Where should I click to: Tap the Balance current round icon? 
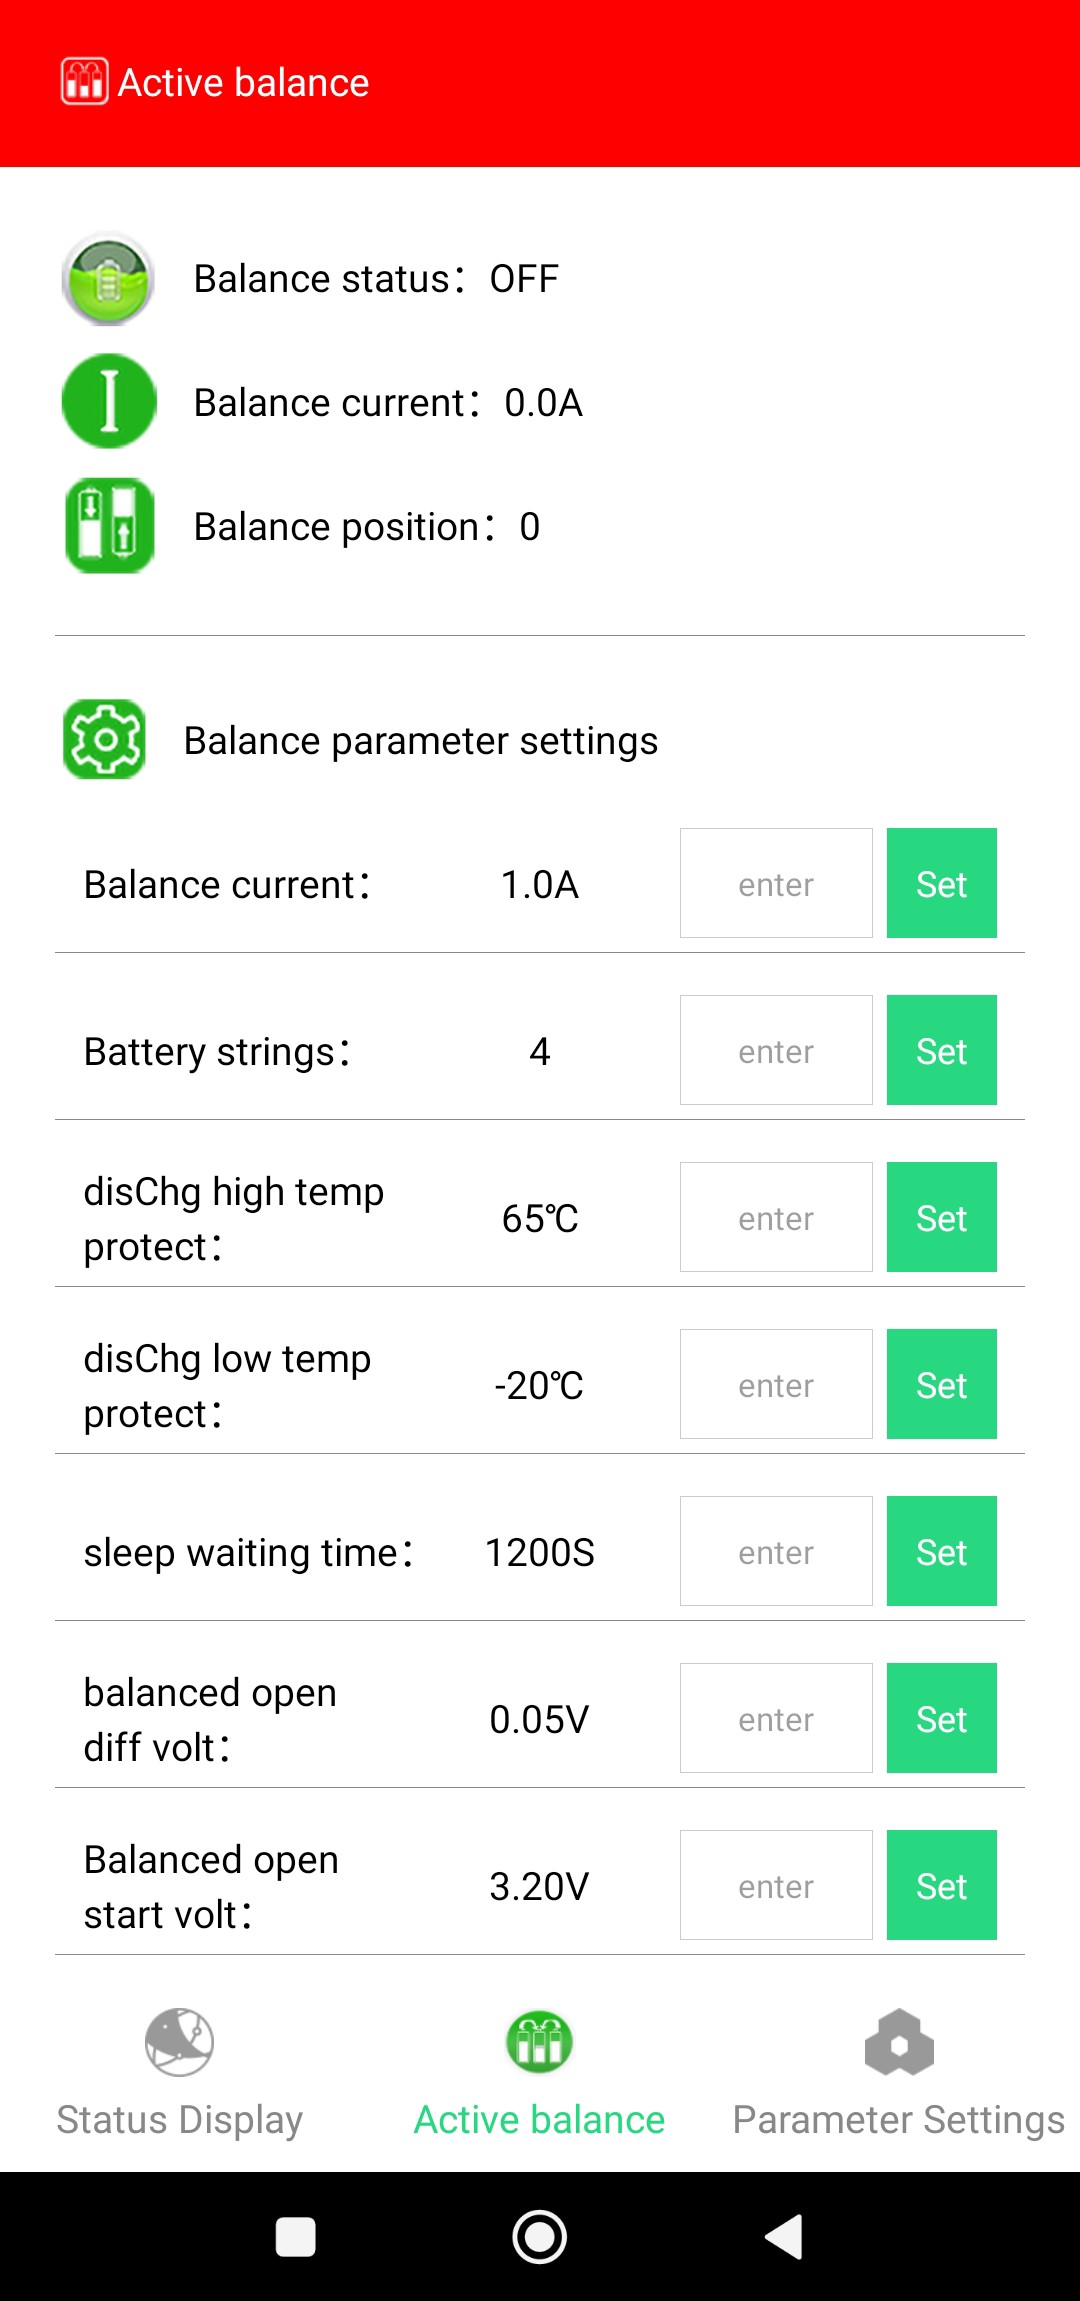point(109,401)
